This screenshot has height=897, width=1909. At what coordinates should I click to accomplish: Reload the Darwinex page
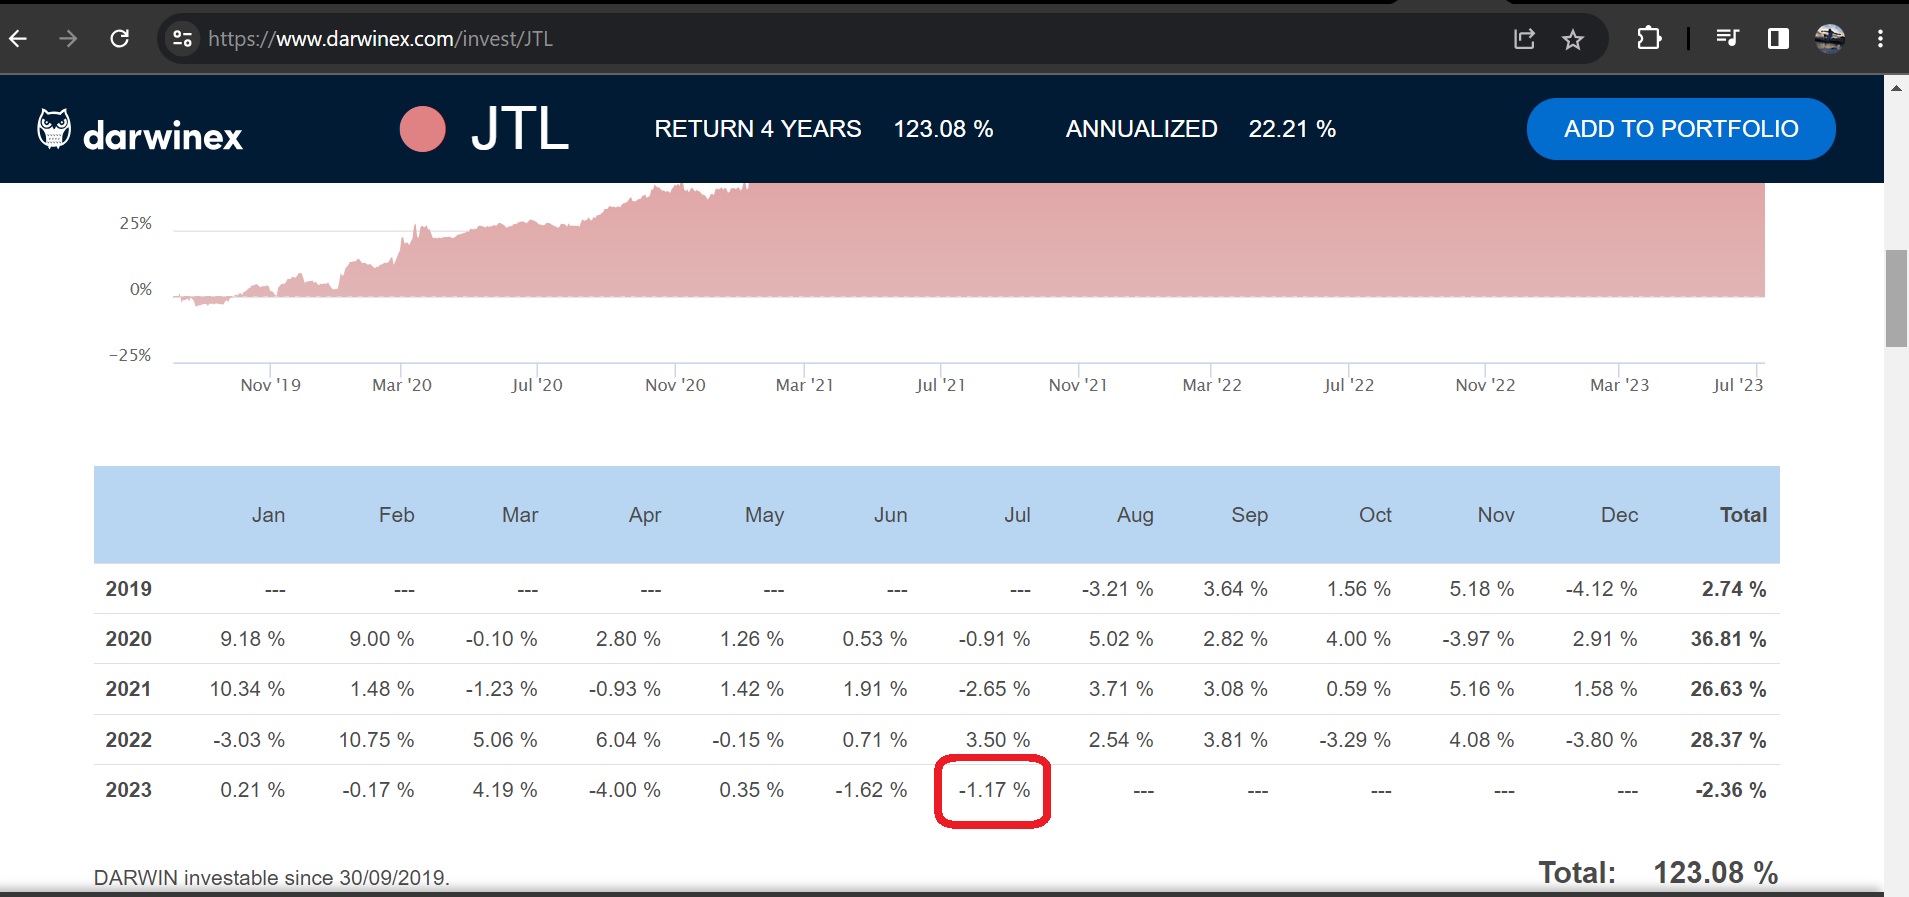[120, 39]
